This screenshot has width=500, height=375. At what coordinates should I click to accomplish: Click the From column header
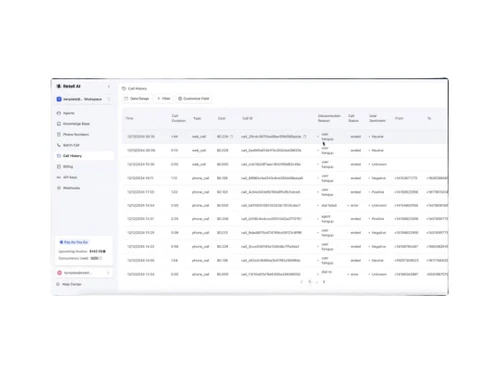(399, 118)
